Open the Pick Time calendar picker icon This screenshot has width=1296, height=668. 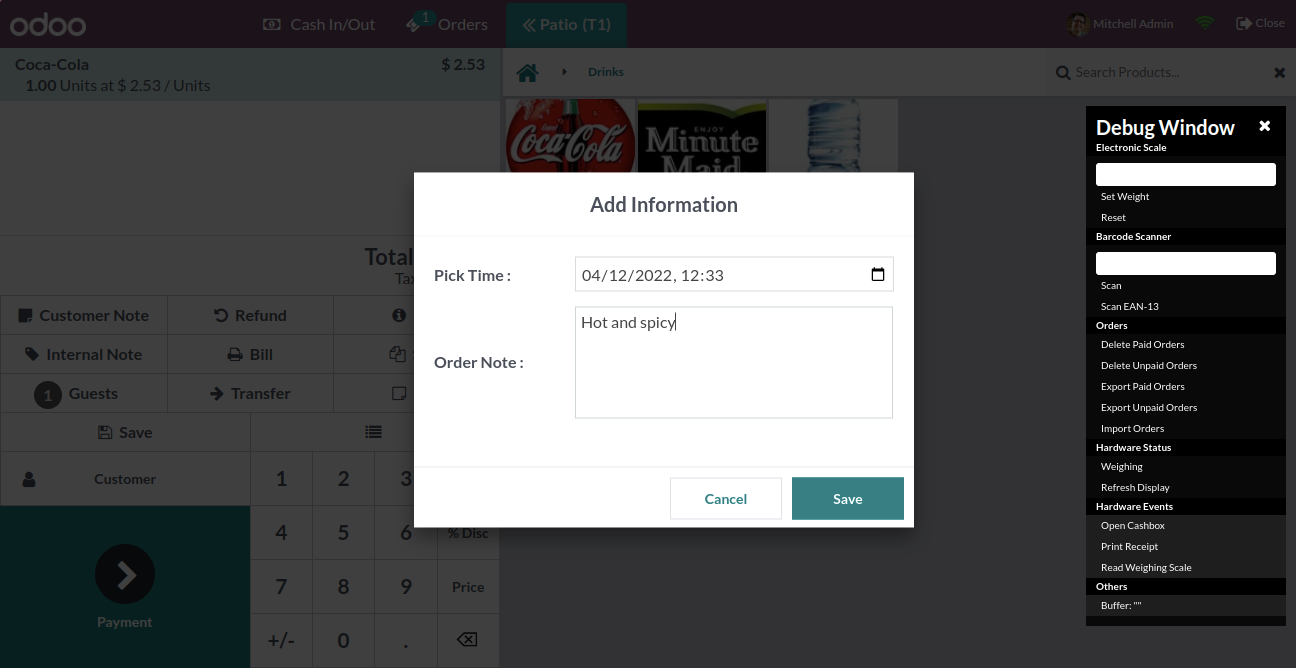pos(878,275)
